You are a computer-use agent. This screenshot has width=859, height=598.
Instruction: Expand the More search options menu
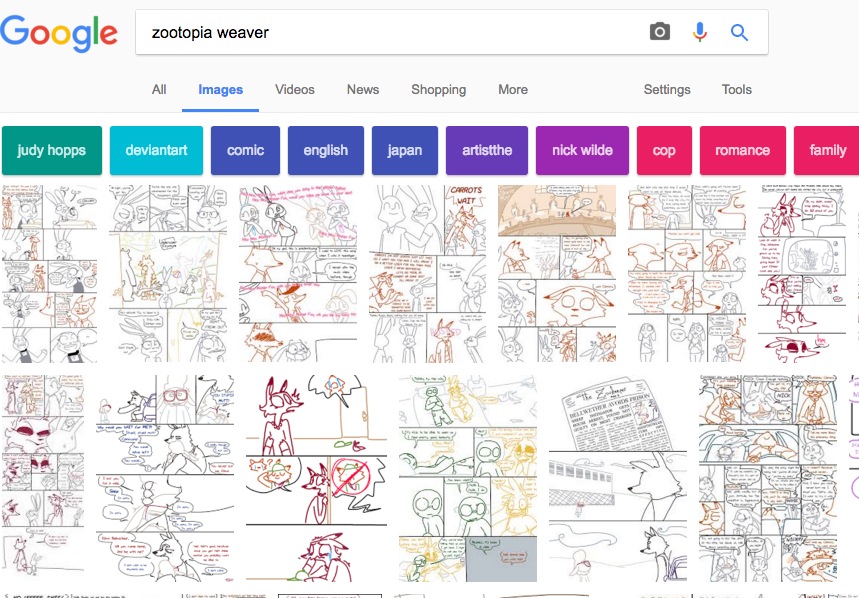tap(513, 89)
